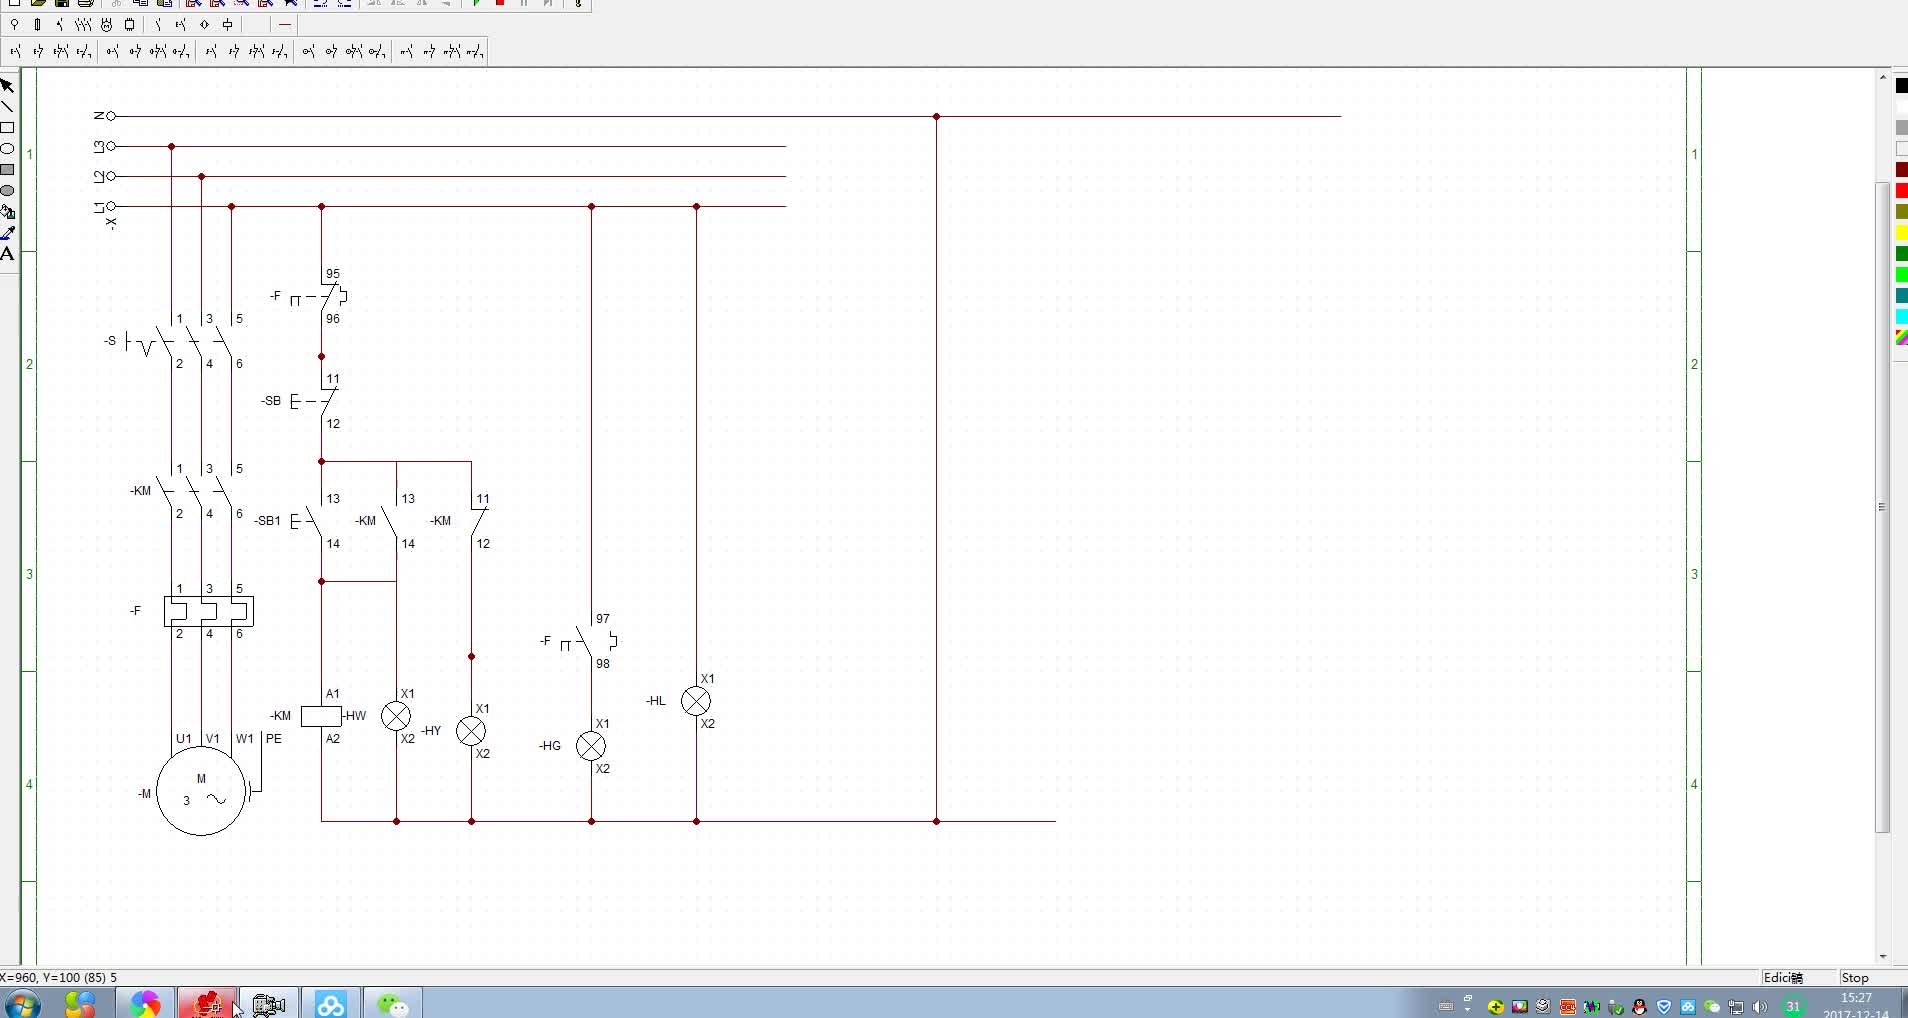Click the -SB stop pushbutton contact
The height and width of the screenshot is (1018, 1908).
point(314,401)
